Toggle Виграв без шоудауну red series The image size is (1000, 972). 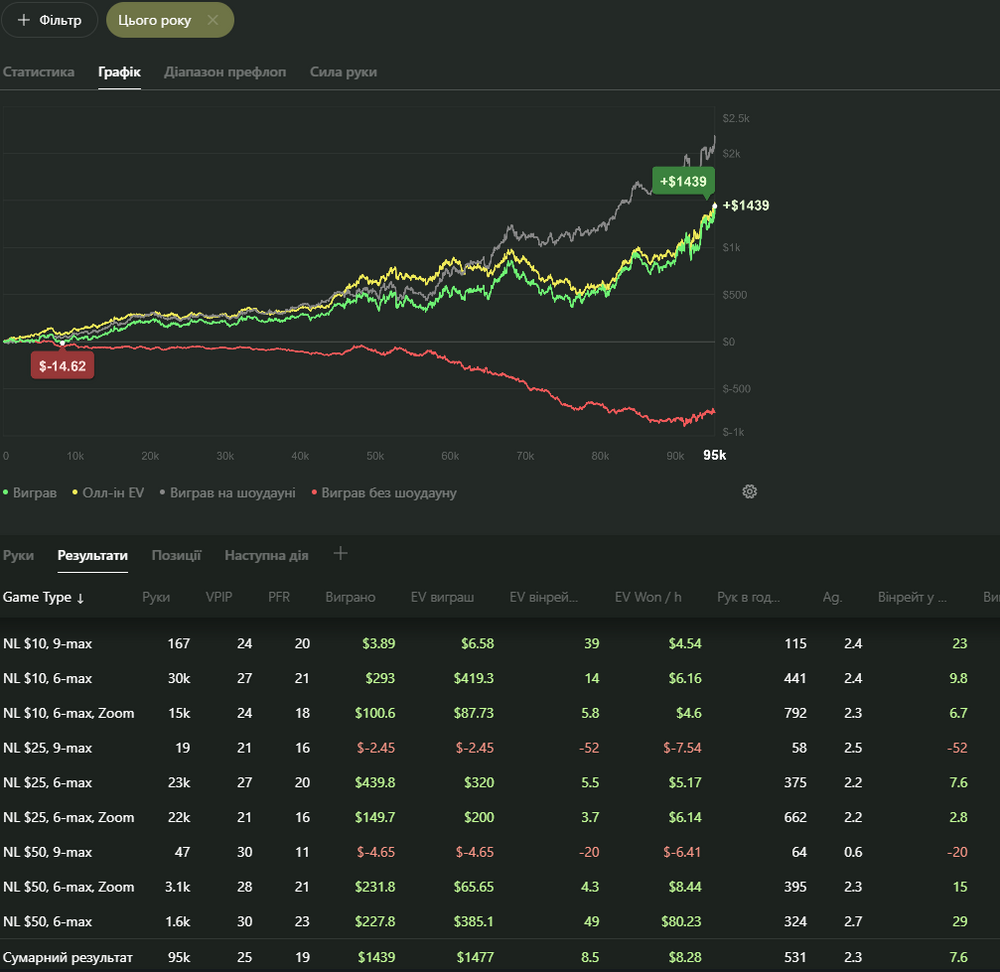coord(384,493)
